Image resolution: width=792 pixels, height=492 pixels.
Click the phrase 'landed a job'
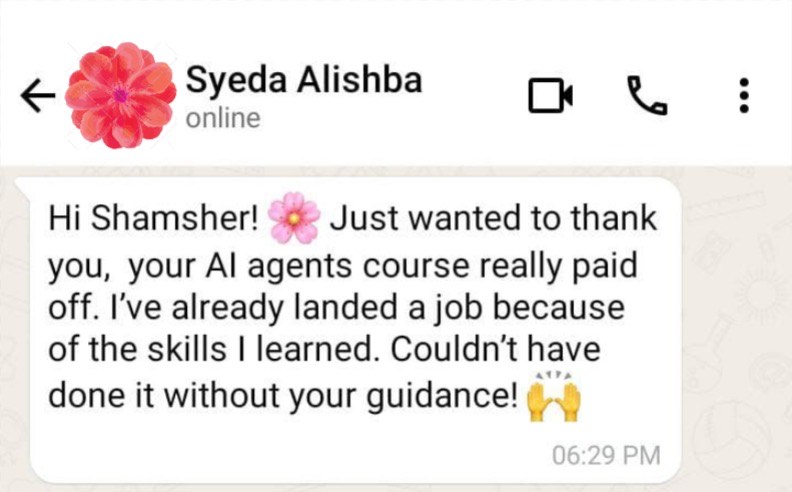[387, 308]
